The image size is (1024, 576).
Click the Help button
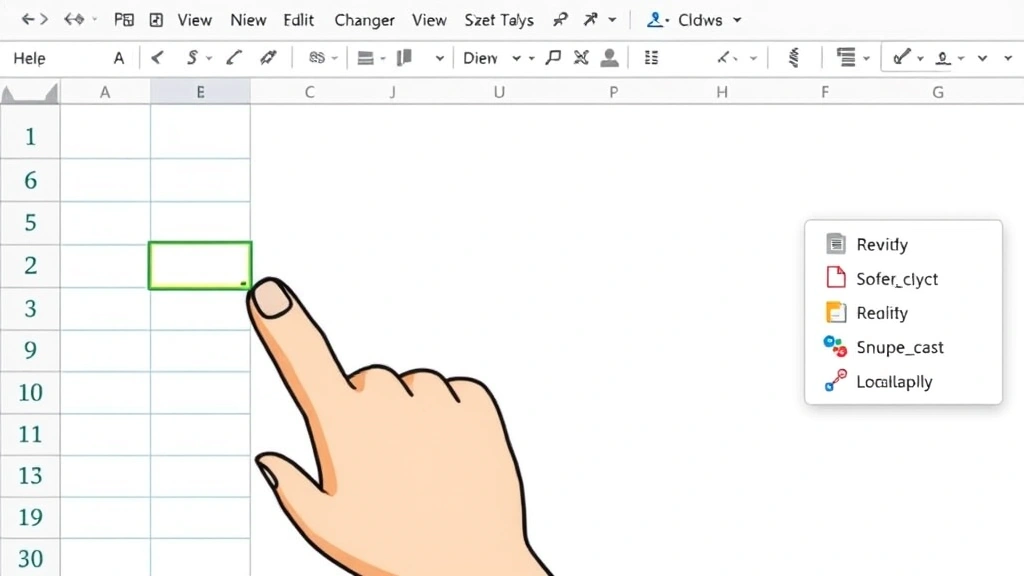click(x=29, y=58)
